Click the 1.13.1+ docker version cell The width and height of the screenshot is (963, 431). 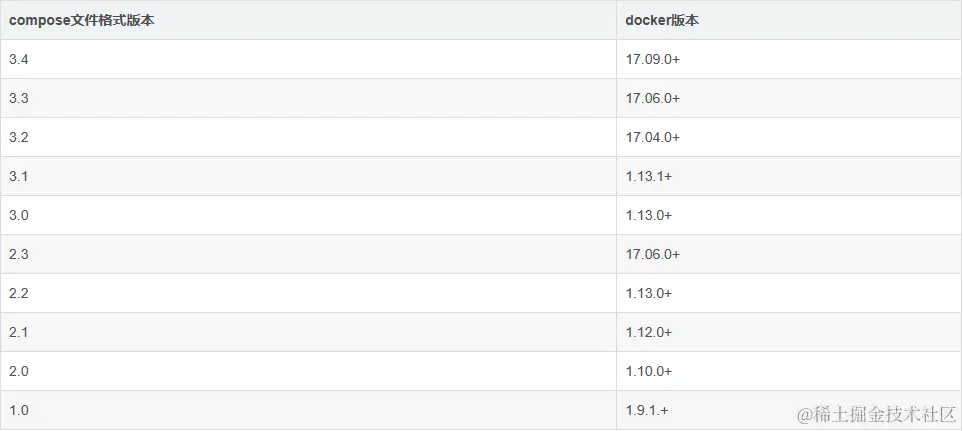pyautogui.click(x=789, y=176)
